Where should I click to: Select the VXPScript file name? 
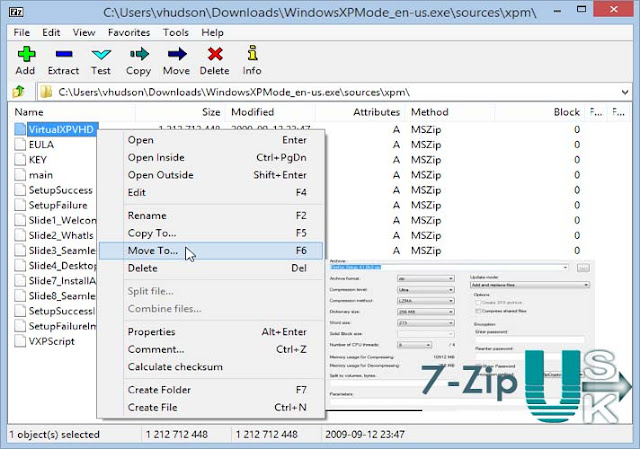click(x=52, y=342)
